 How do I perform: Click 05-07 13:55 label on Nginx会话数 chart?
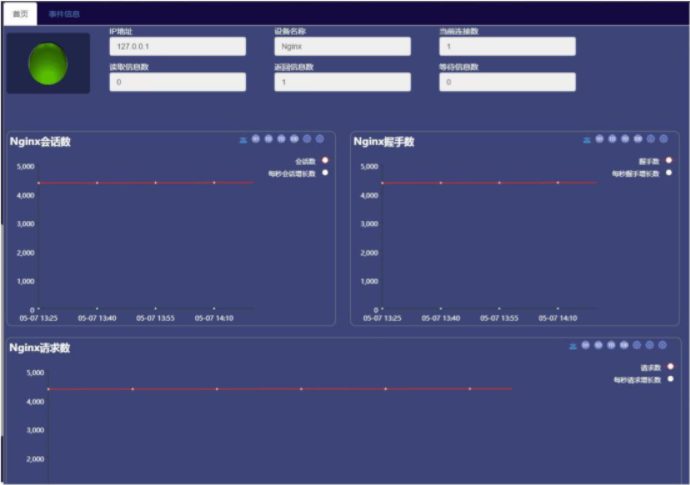click(155, 318)
